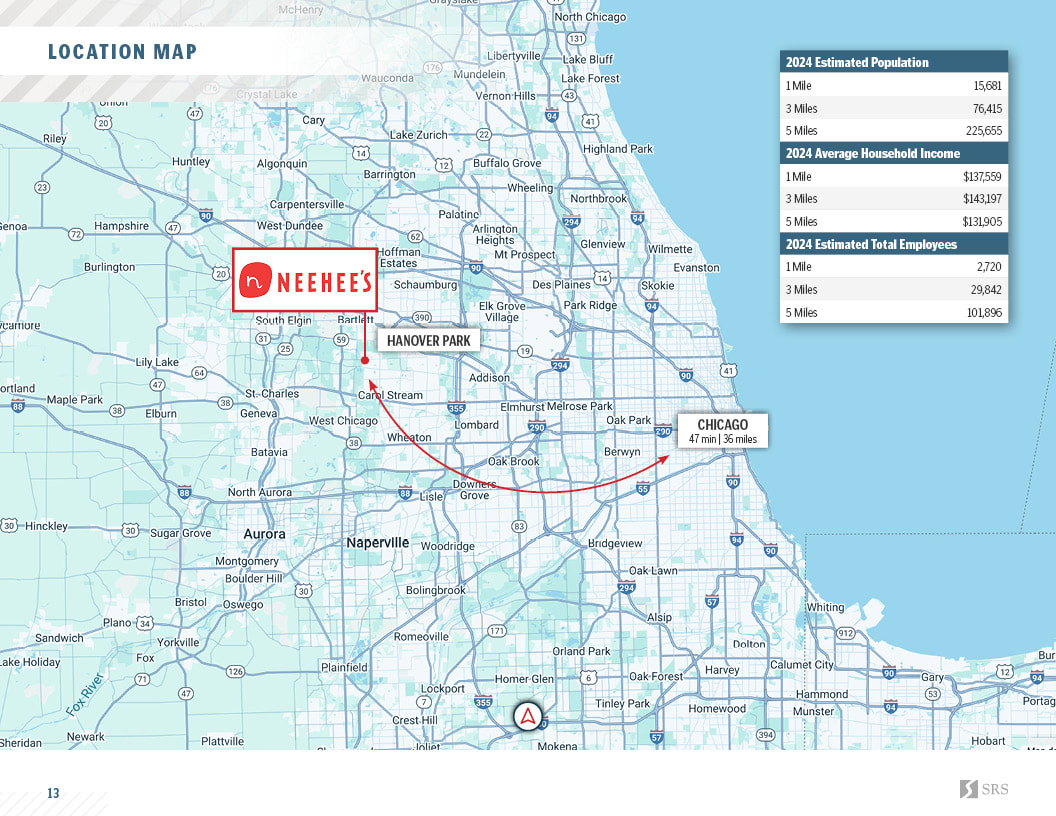The image size is (1056, 816).
Task: Click the SRS logo in the footer
Action: pos(984,789)
